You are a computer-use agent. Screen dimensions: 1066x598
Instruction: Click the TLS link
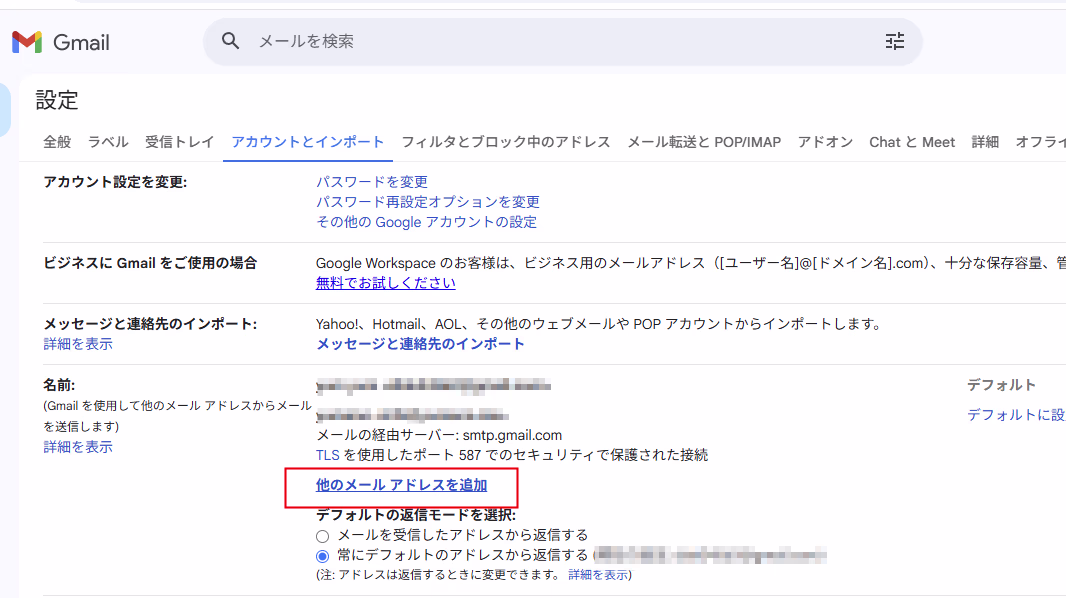tap(328, 455)
